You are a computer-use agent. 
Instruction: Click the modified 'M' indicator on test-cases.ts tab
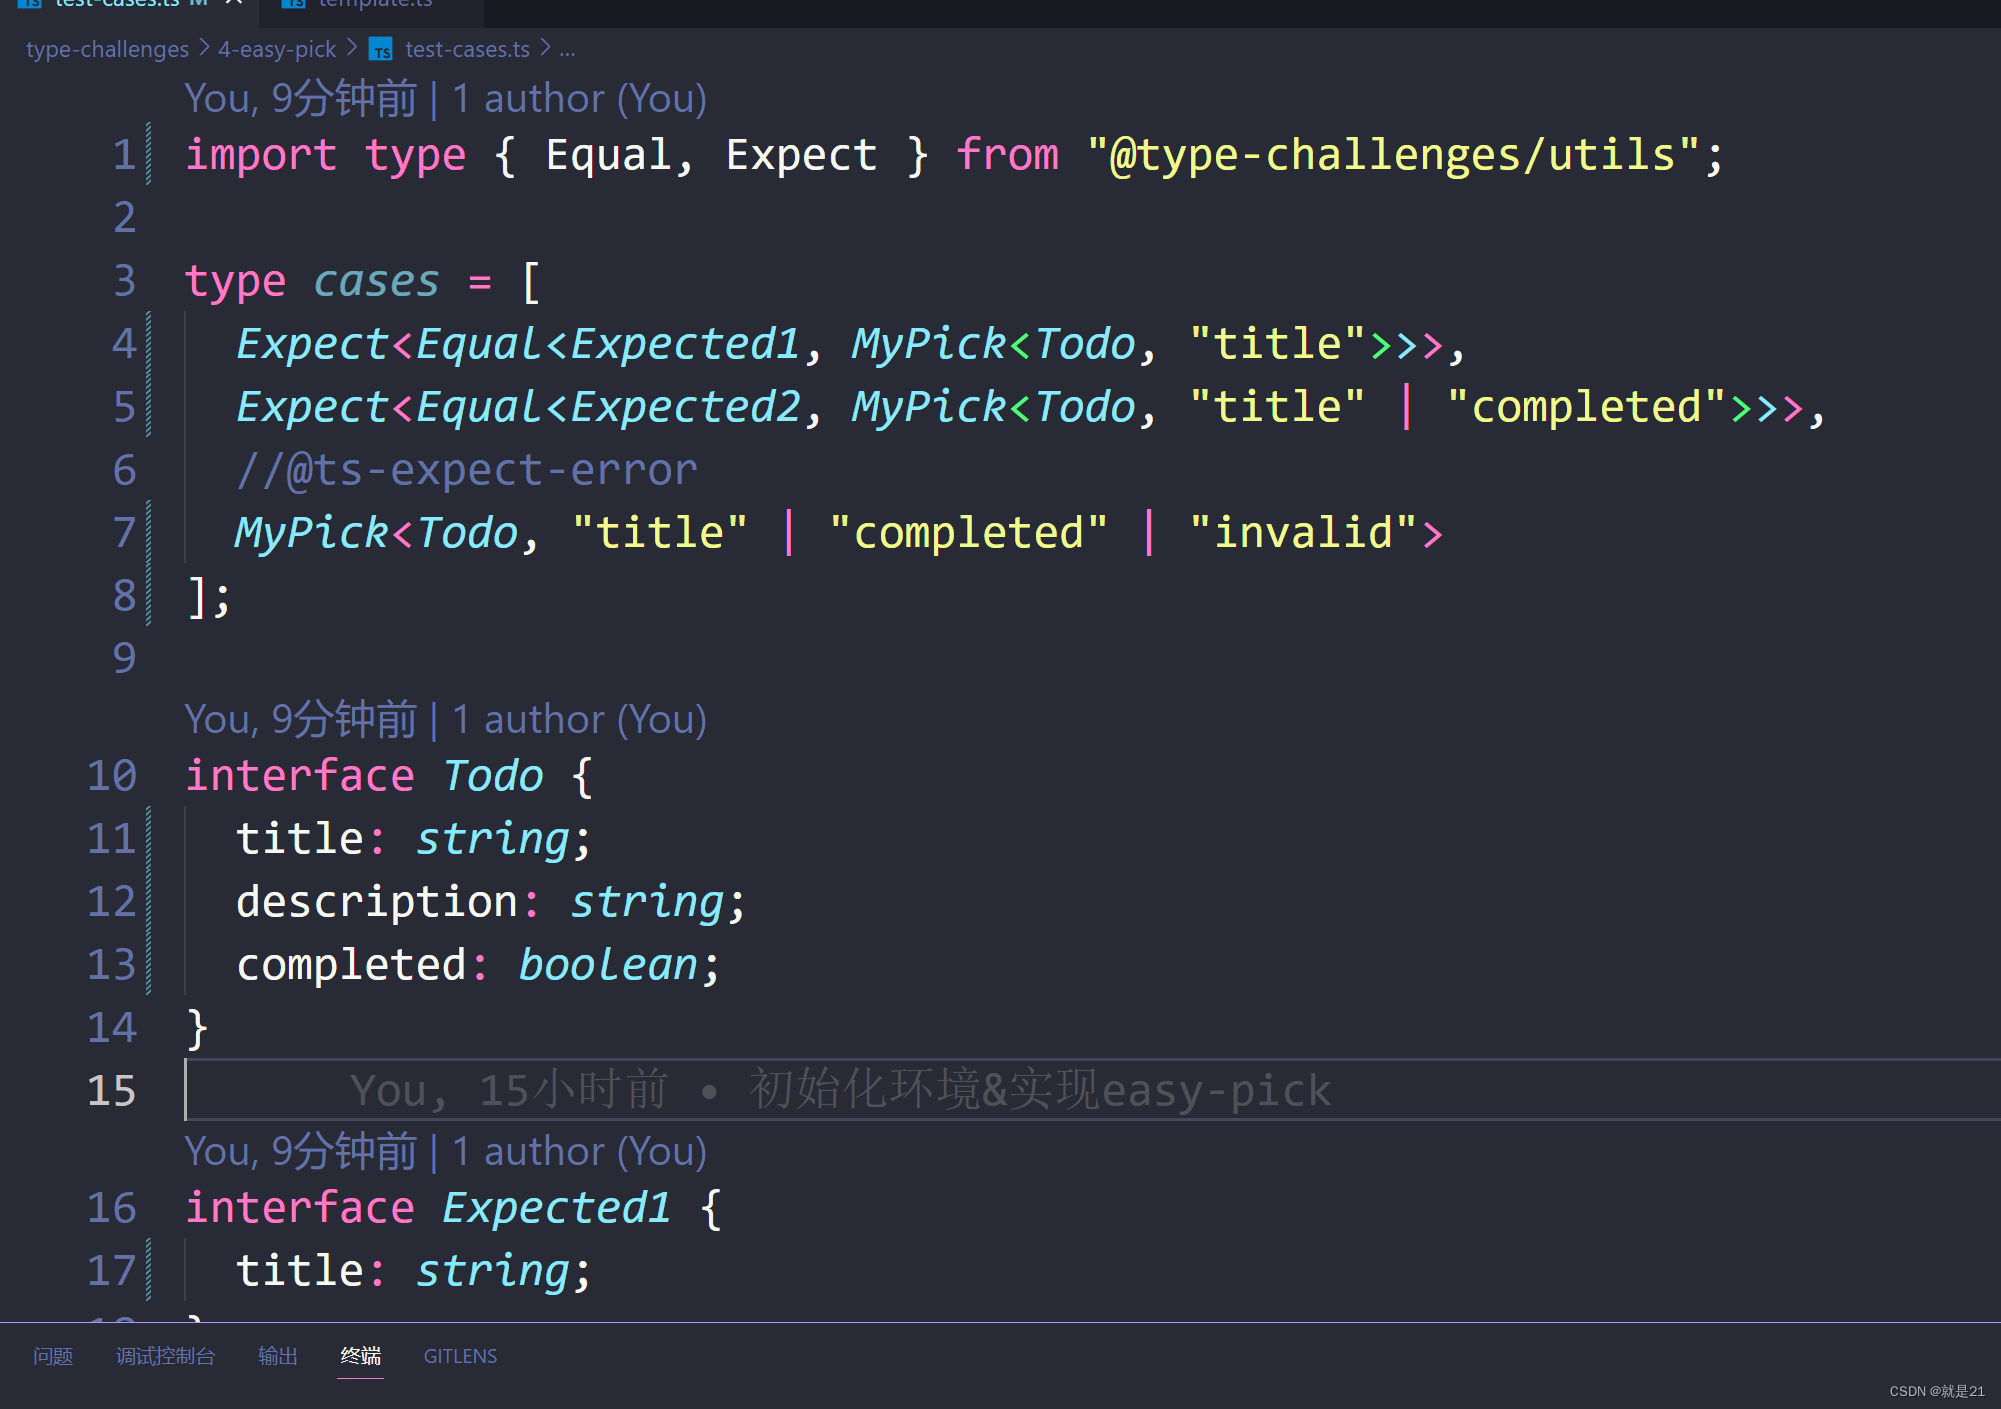click(x=200, y=4)
